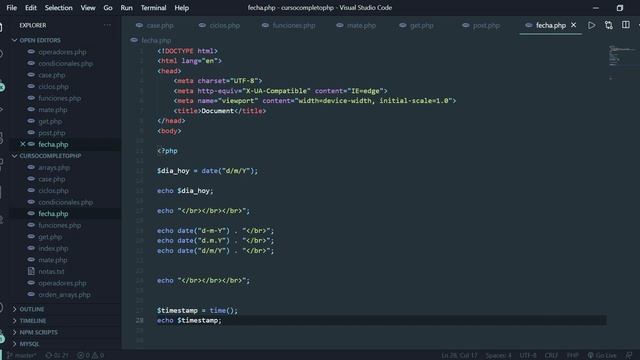Open errors and warnings problems indicator
Viewport: 640px width, 360px height.
pyautogui.click(x=90, y=356)
